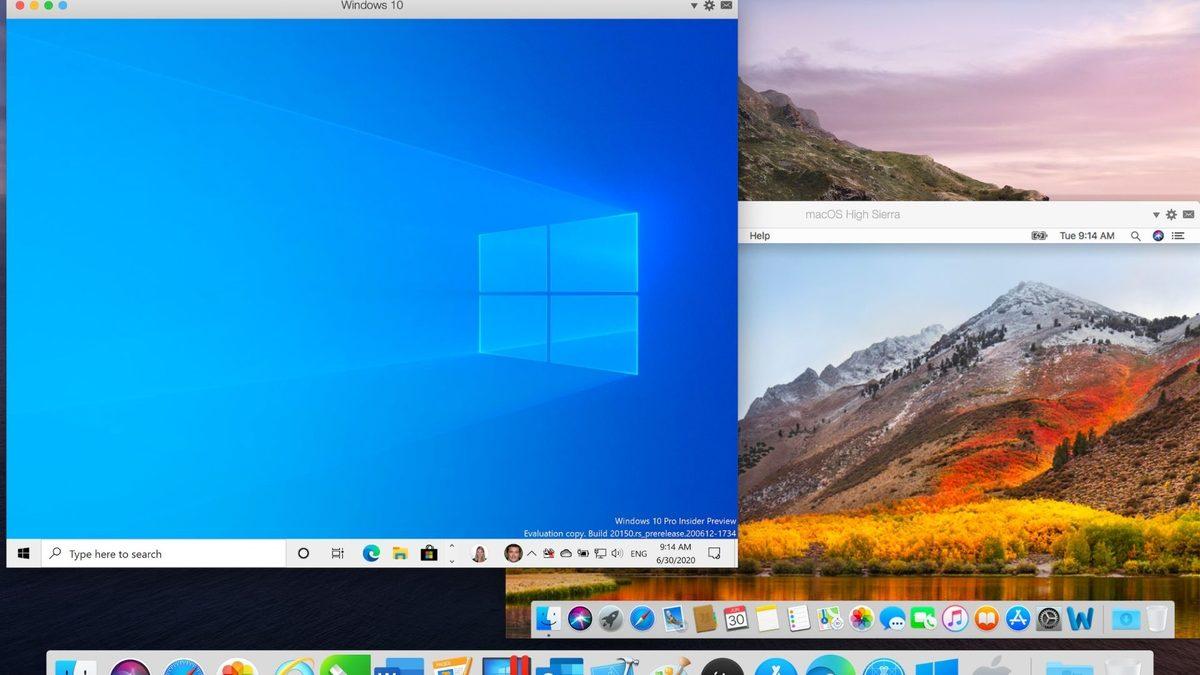
Task: Open Photos in the High Sierra dock
Action: coord(861,619)
